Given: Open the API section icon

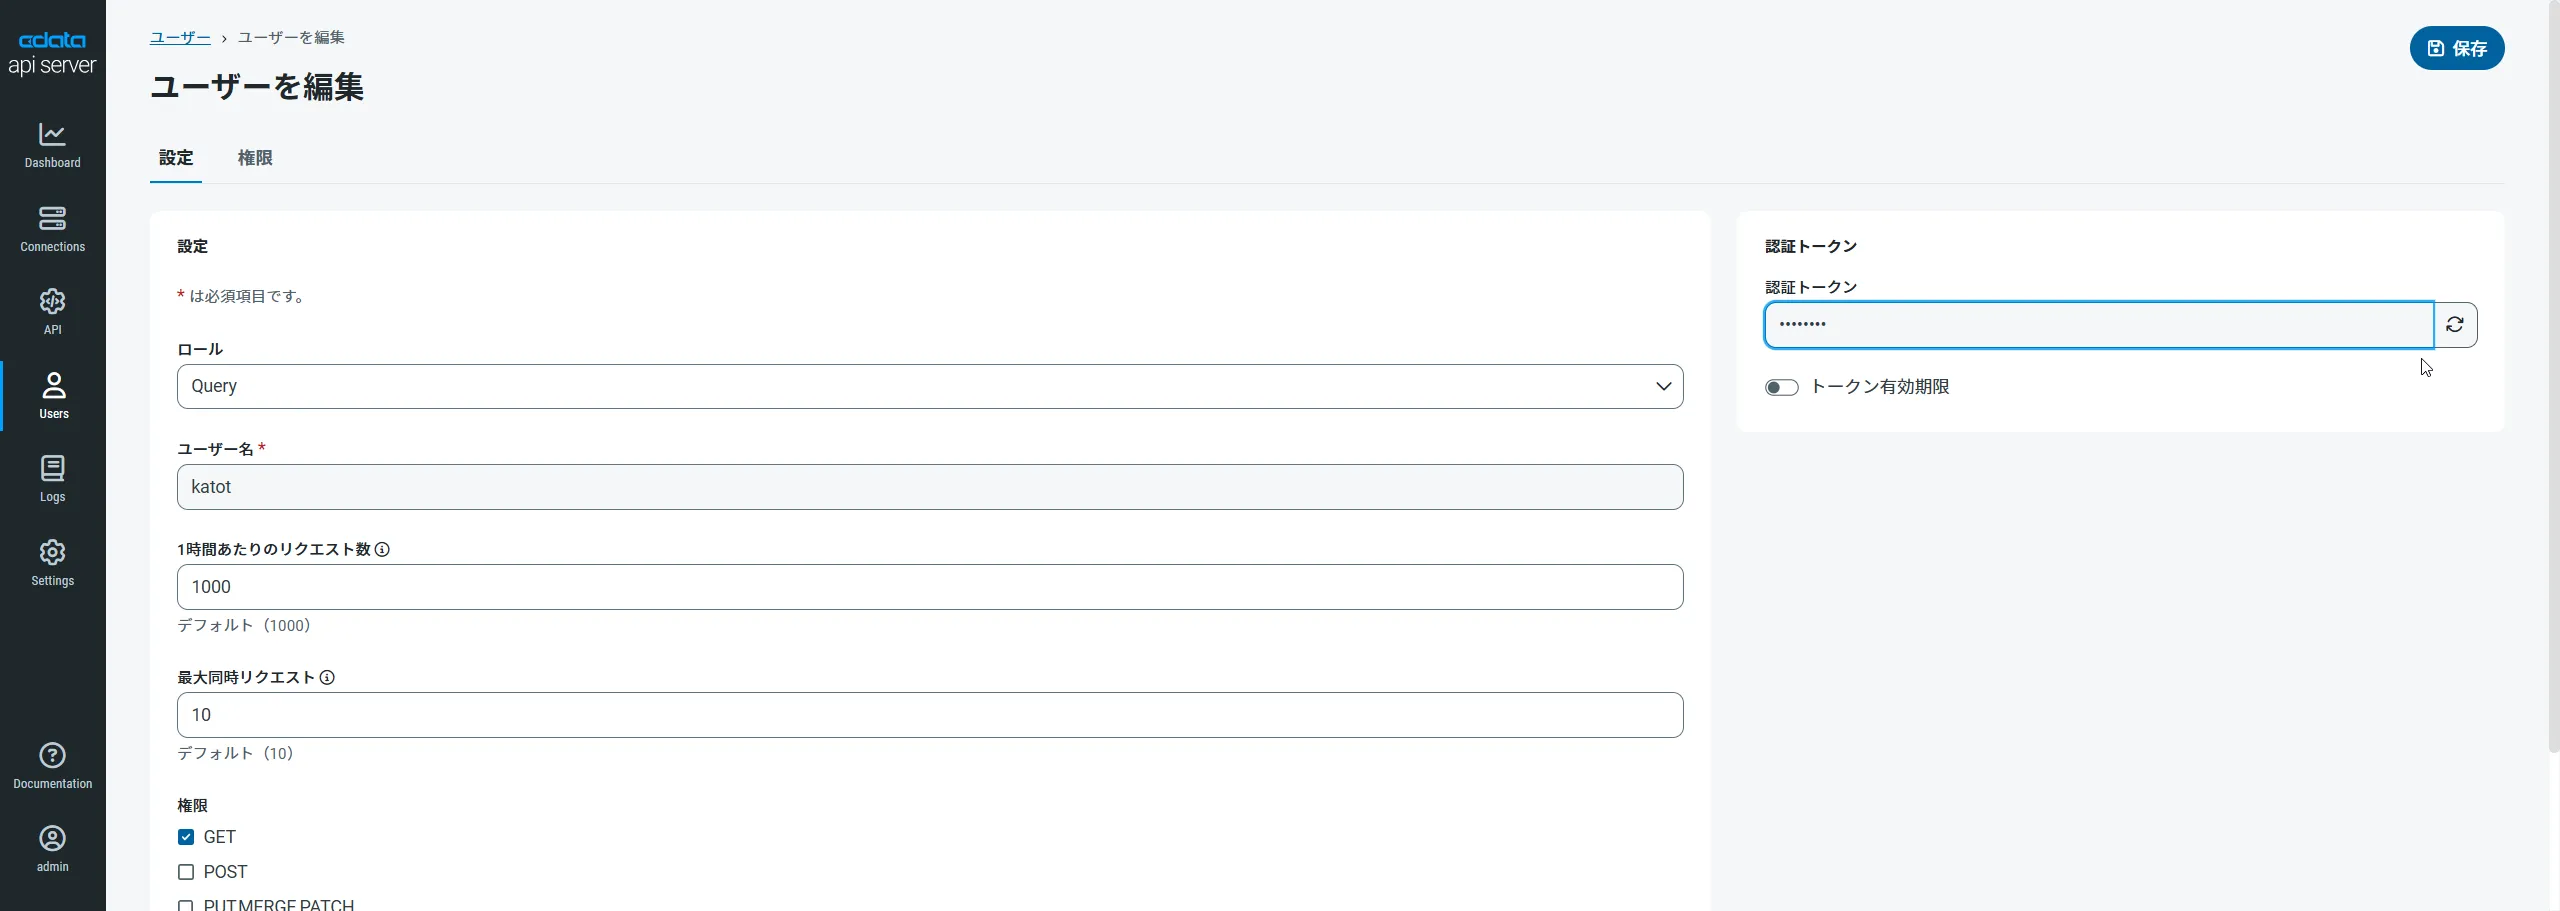Looking at the screenshot, I should (x=52, y=302).
